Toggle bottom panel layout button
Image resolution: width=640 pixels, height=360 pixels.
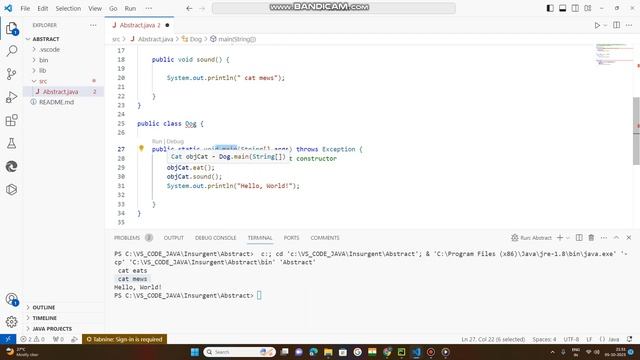(x=562, y=8)
